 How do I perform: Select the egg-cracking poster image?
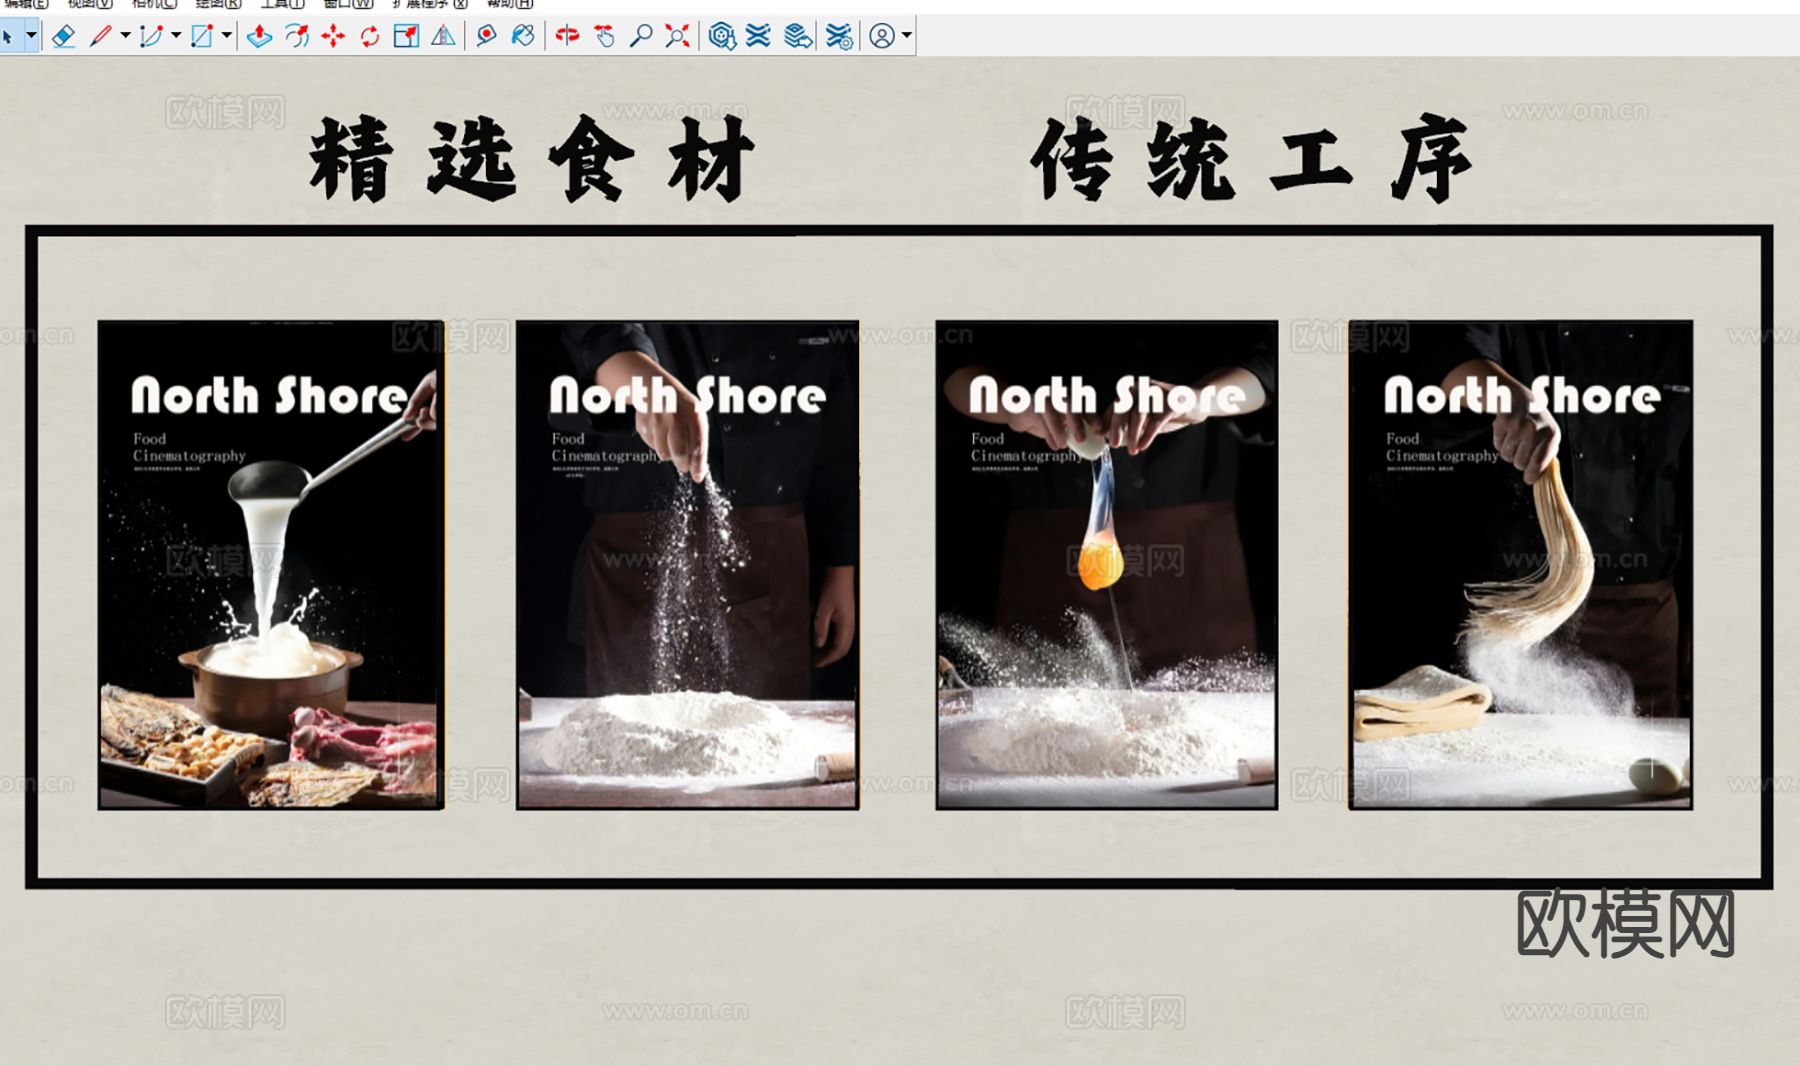point(1106,564)
